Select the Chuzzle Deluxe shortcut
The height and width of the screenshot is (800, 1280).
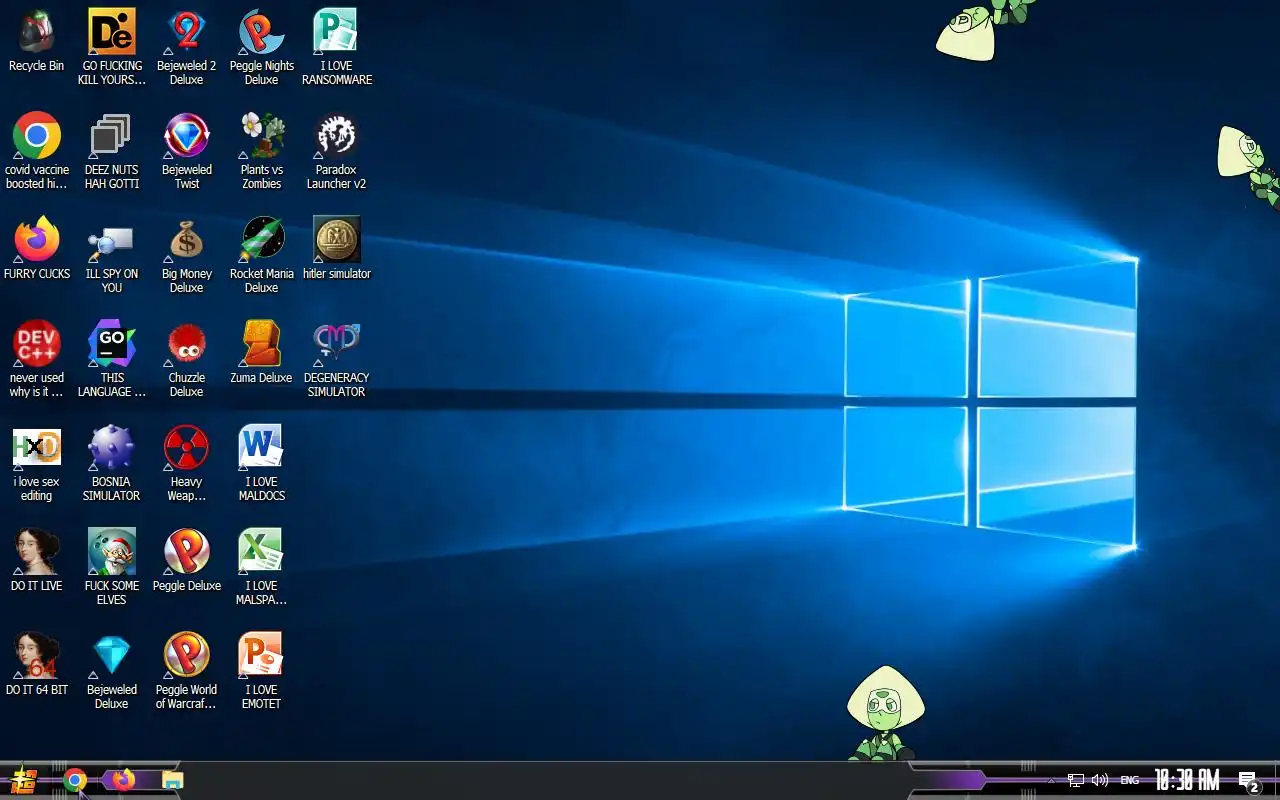pyautogui.click(x=187, y=359)
